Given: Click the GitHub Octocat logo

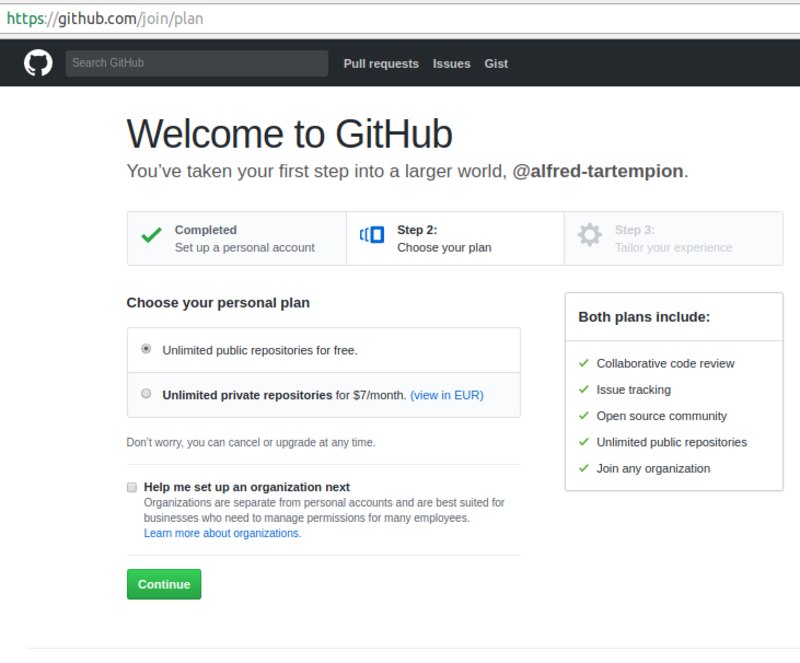Looking at the screenshot, I should [x=38, y=63].
